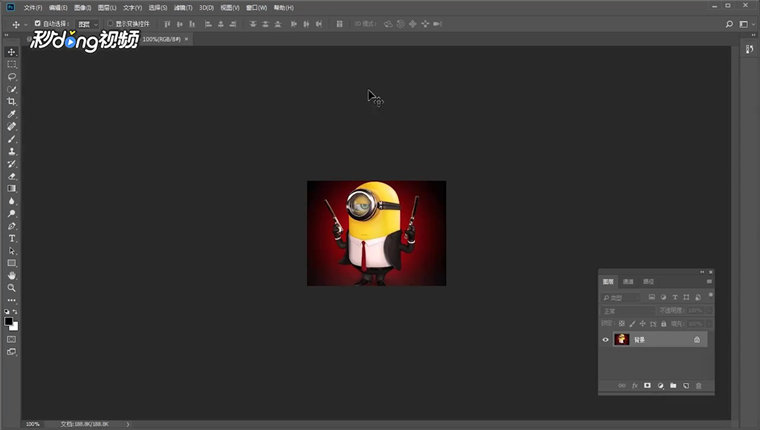Expand the status bar info arrow
This screenshot has width=760, height=430.
(x=128, y=424)
